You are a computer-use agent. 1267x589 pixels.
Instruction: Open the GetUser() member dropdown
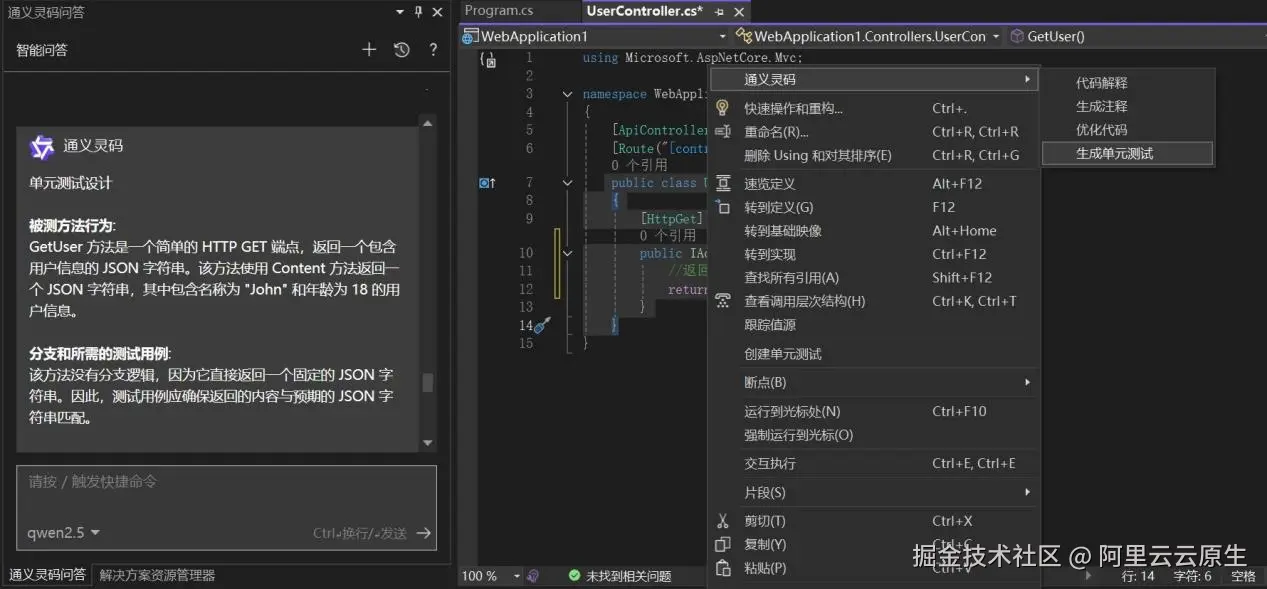[1135, 36]
